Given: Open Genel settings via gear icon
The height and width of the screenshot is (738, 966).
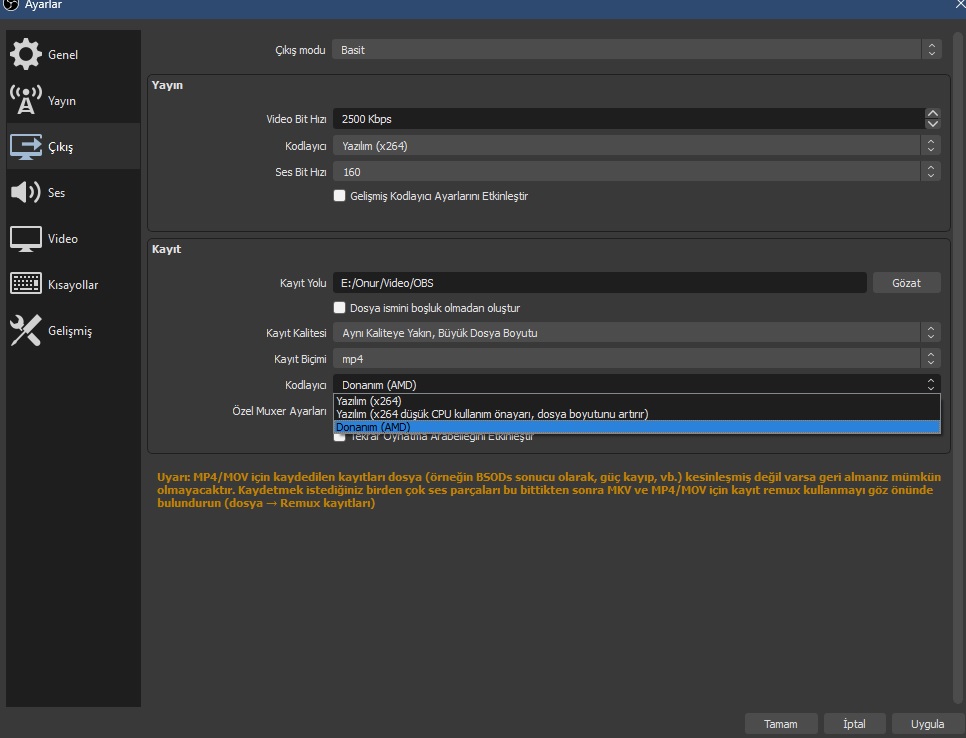Looking at the screenshot, I should tap(26, 54).
